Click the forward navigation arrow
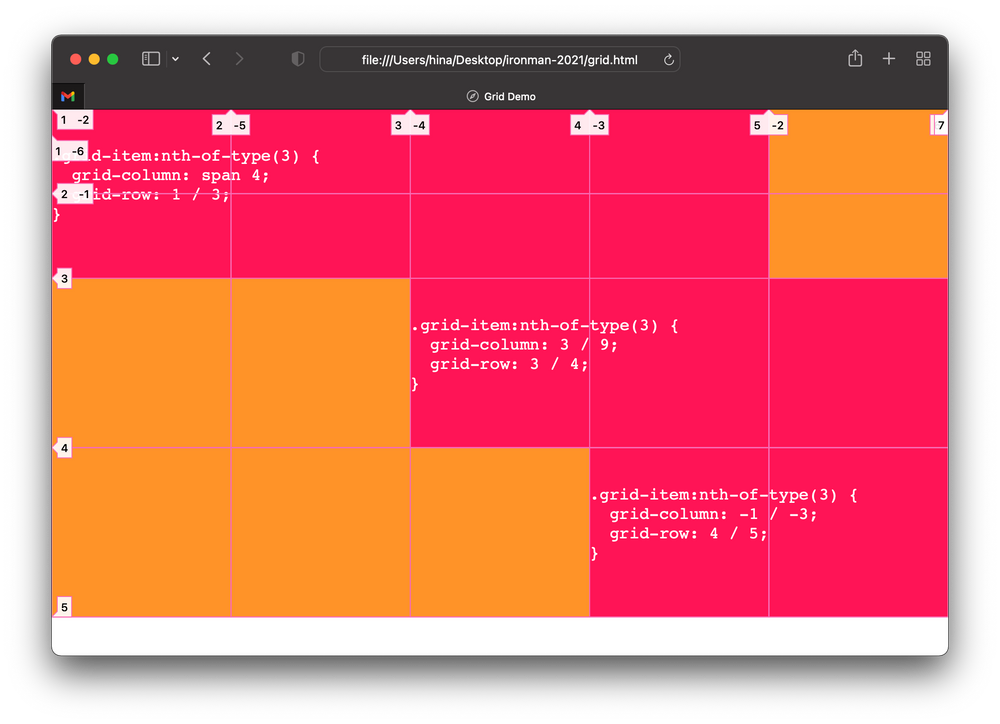This screenshot has height=724, width=1000. click(239, 58)
